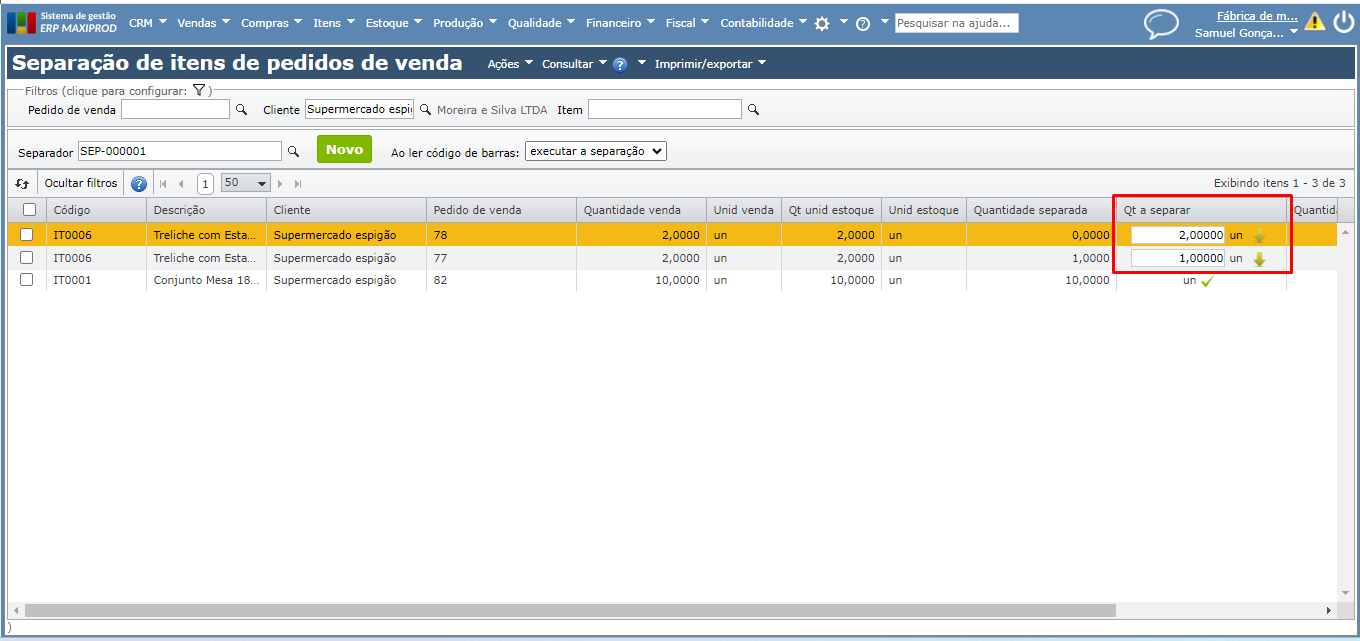Click separate arrow for pedido 77 row
This screenshot has width=1360, height=641.
click(1259, 259)
